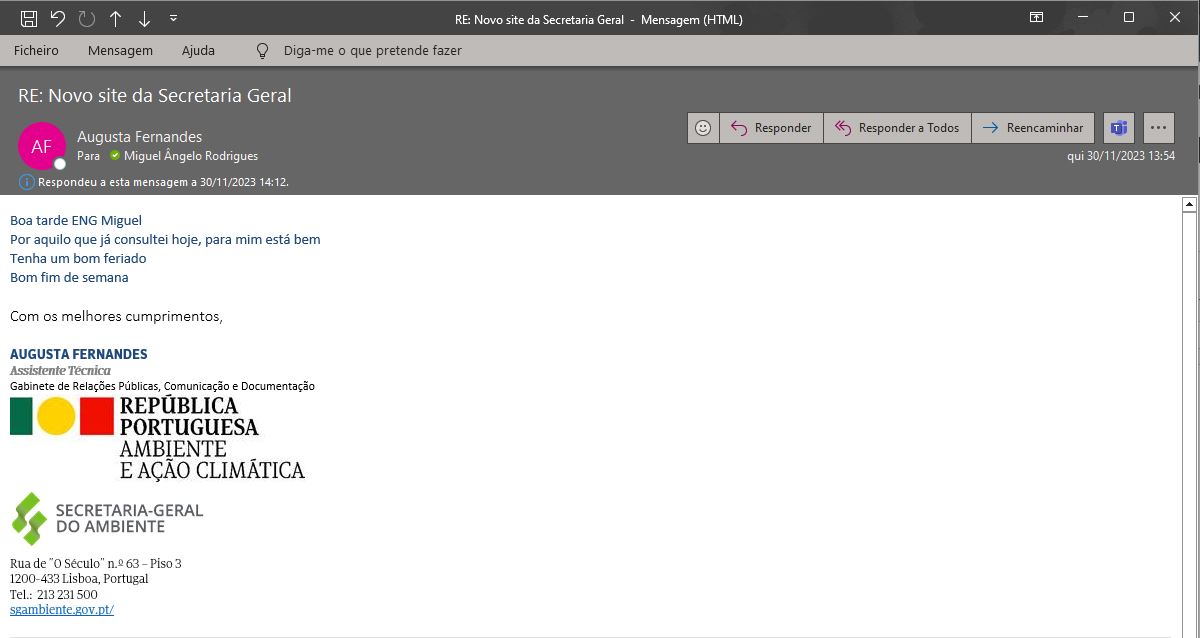The height and width of the screenshot is (638, 1200).
Task: Click the lightbulb icon beside Diga-me
Action: [263, 50]
